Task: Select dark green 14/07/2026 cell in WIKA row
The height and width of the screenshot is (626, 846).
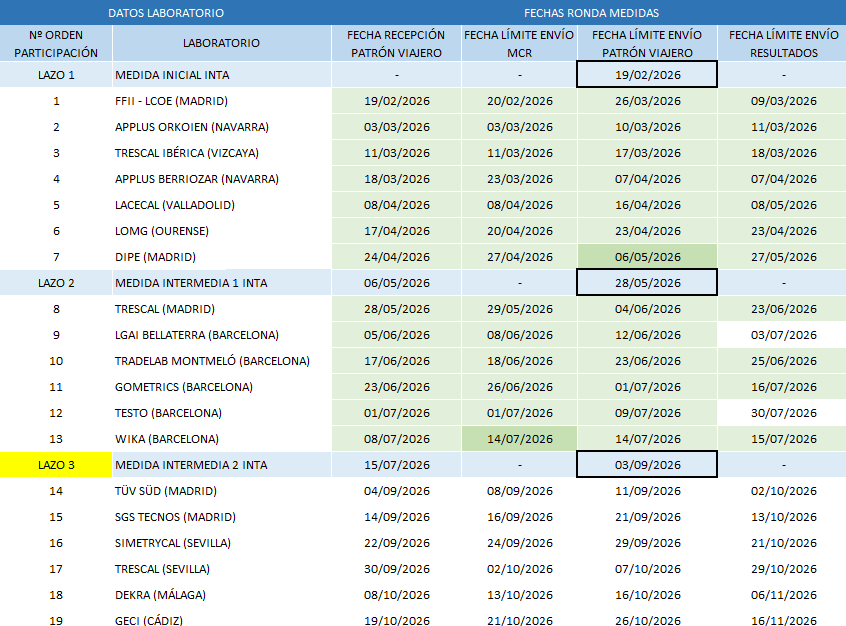Action: 519,439
